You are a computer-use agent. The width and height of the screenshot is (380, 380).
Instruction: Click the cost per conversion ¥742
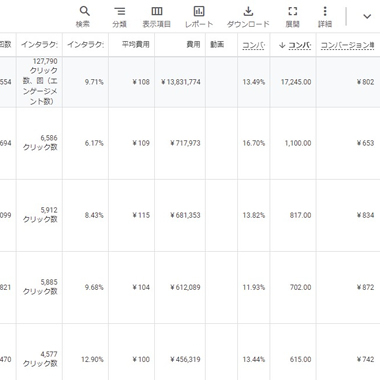click(365, 359)
